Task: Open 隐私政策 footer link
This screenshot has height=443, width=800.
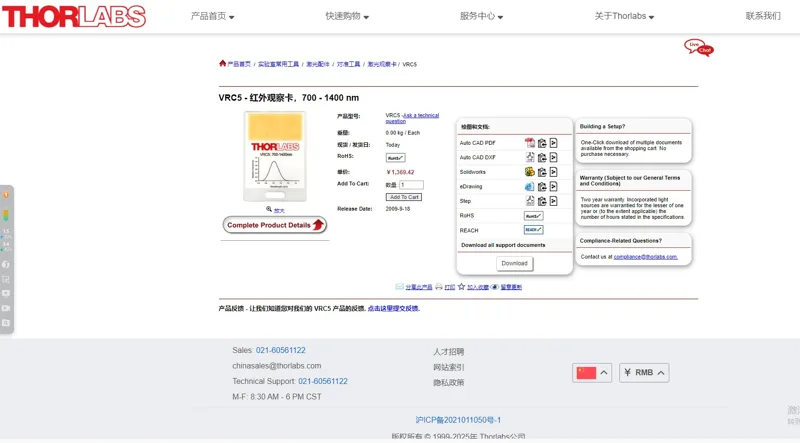Action: (448, 382)
